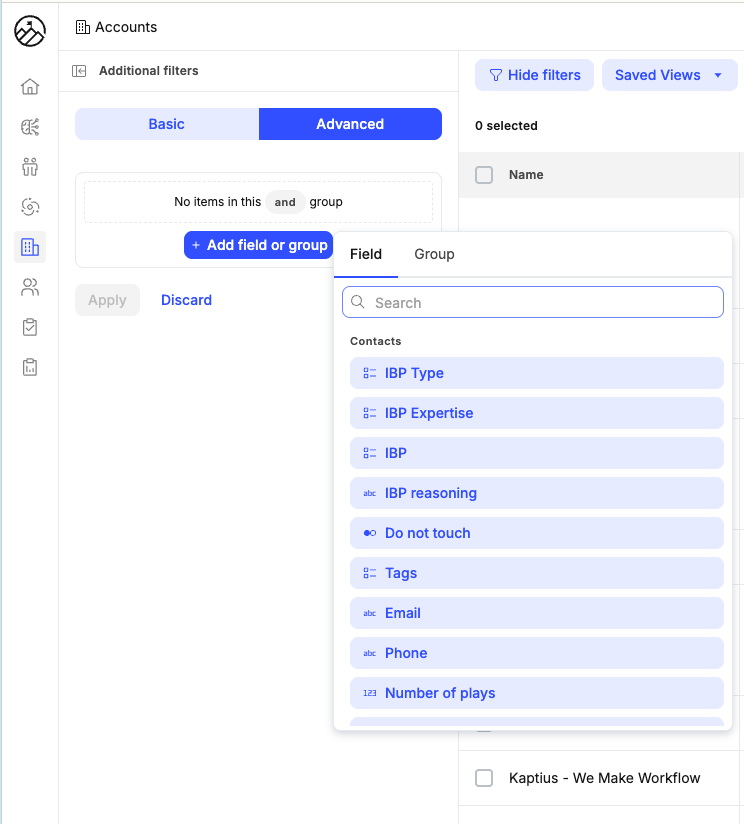Click the gift people icon in sidebar
Screen dimensions: 744x824
(x=30, y=166)
